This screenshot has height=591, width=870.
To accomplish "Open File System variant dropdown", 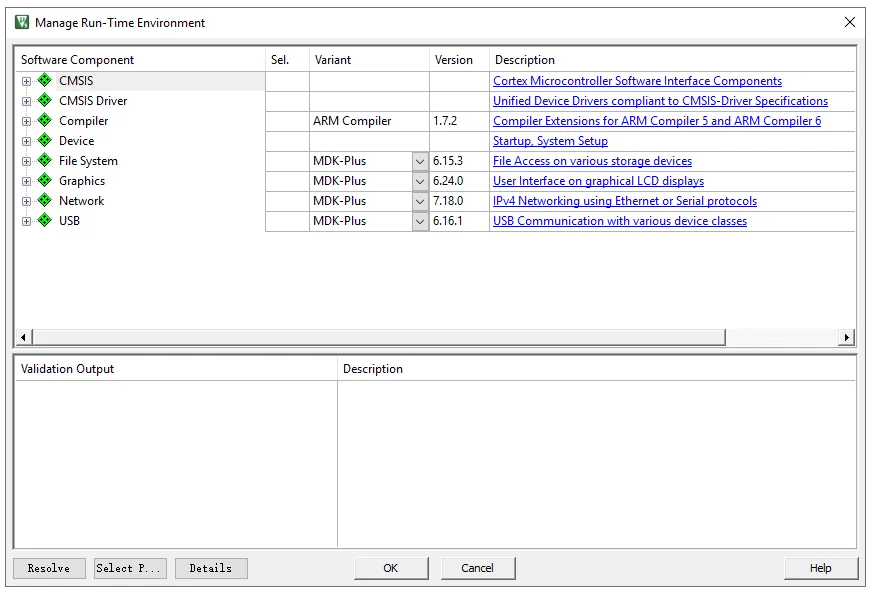I will tap(420, 161).
